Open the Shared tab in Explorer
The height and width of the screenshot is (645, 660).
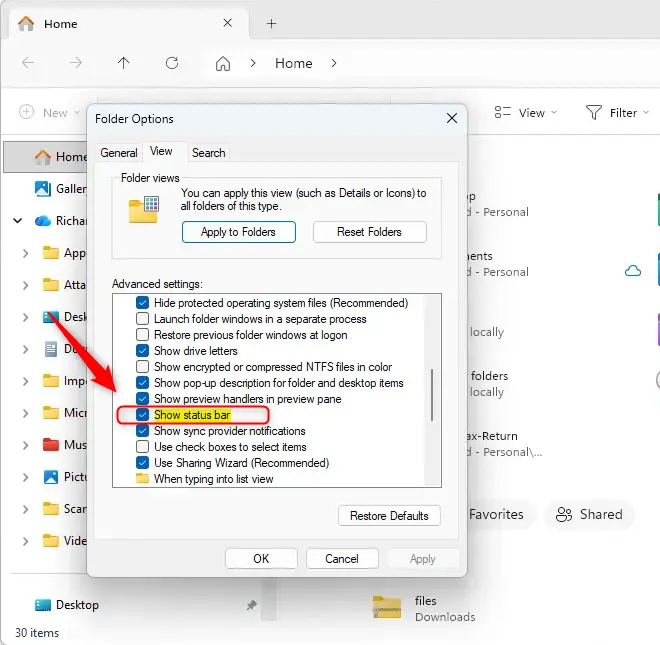coord(589,514)
